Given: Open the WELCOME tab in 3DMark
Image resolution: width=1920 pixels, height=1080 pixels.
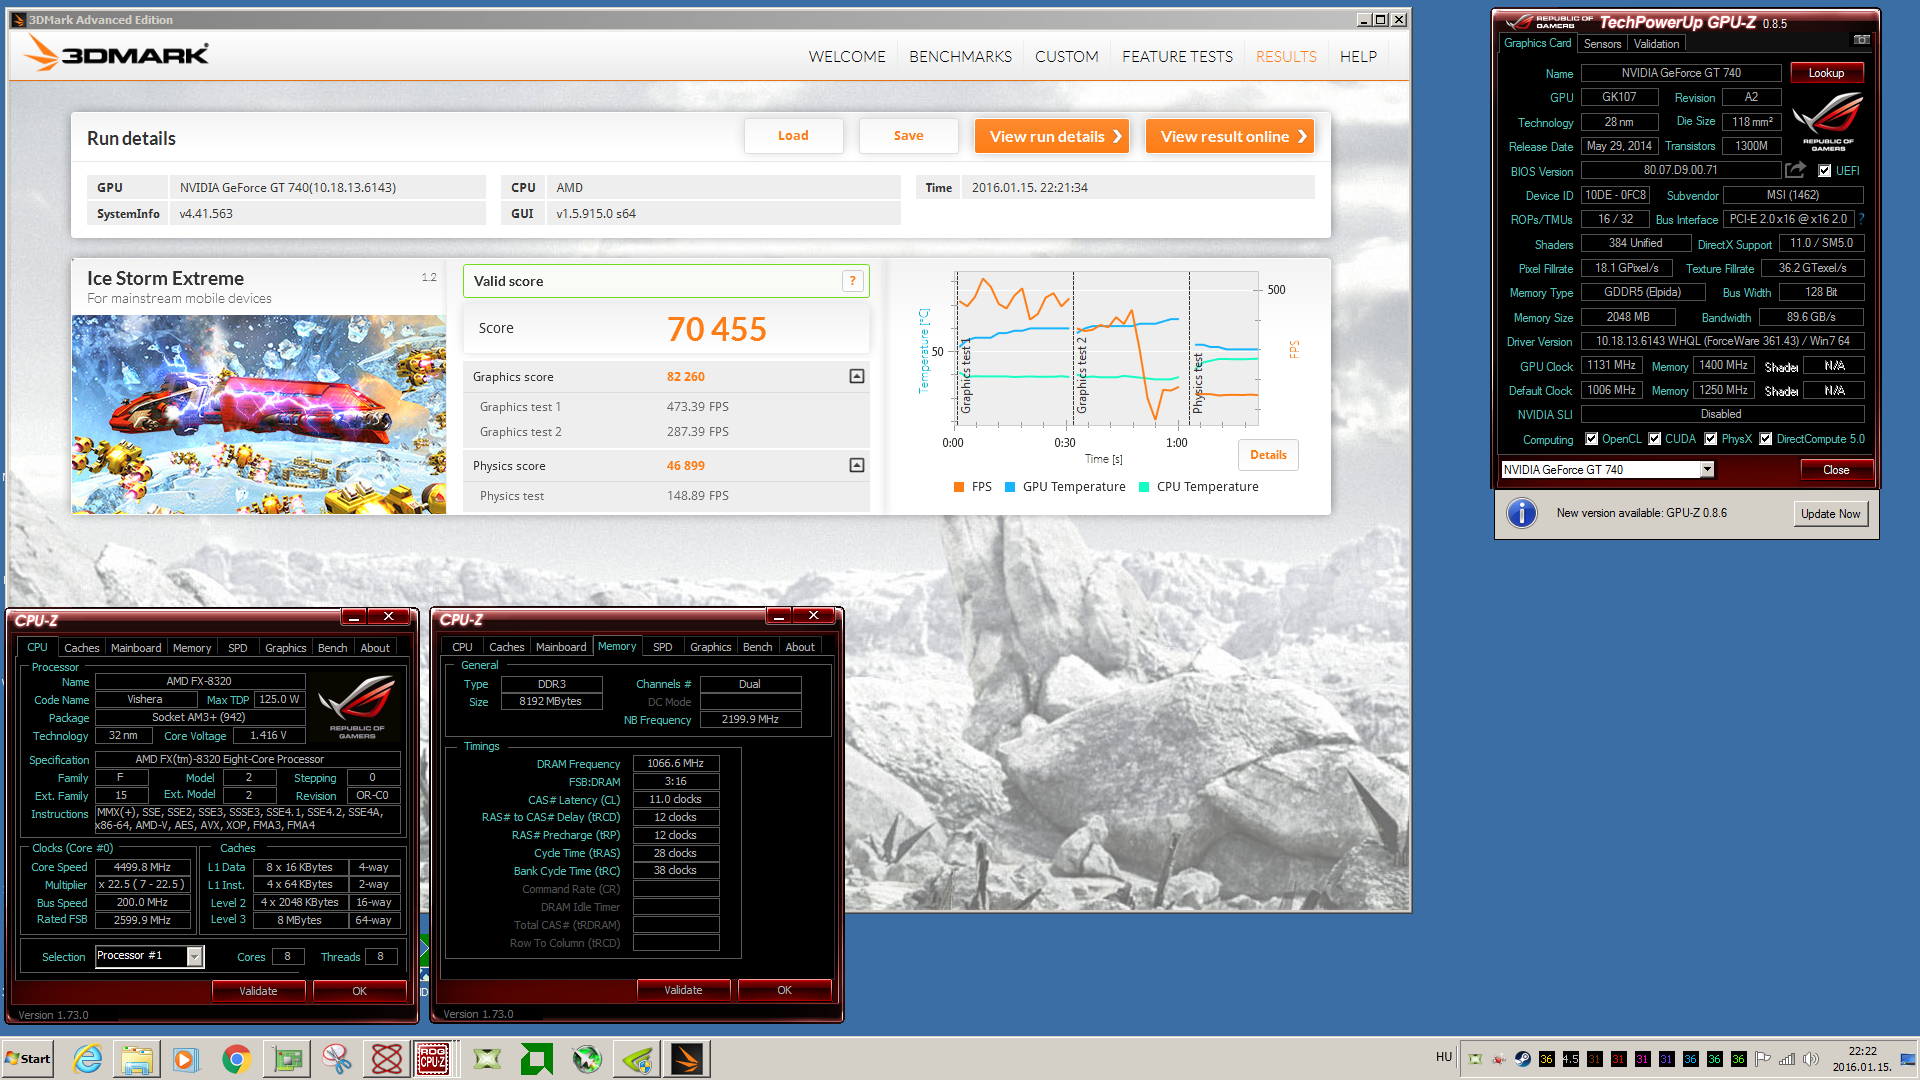Looking at the screenshot, I should (x=847, y=57).
